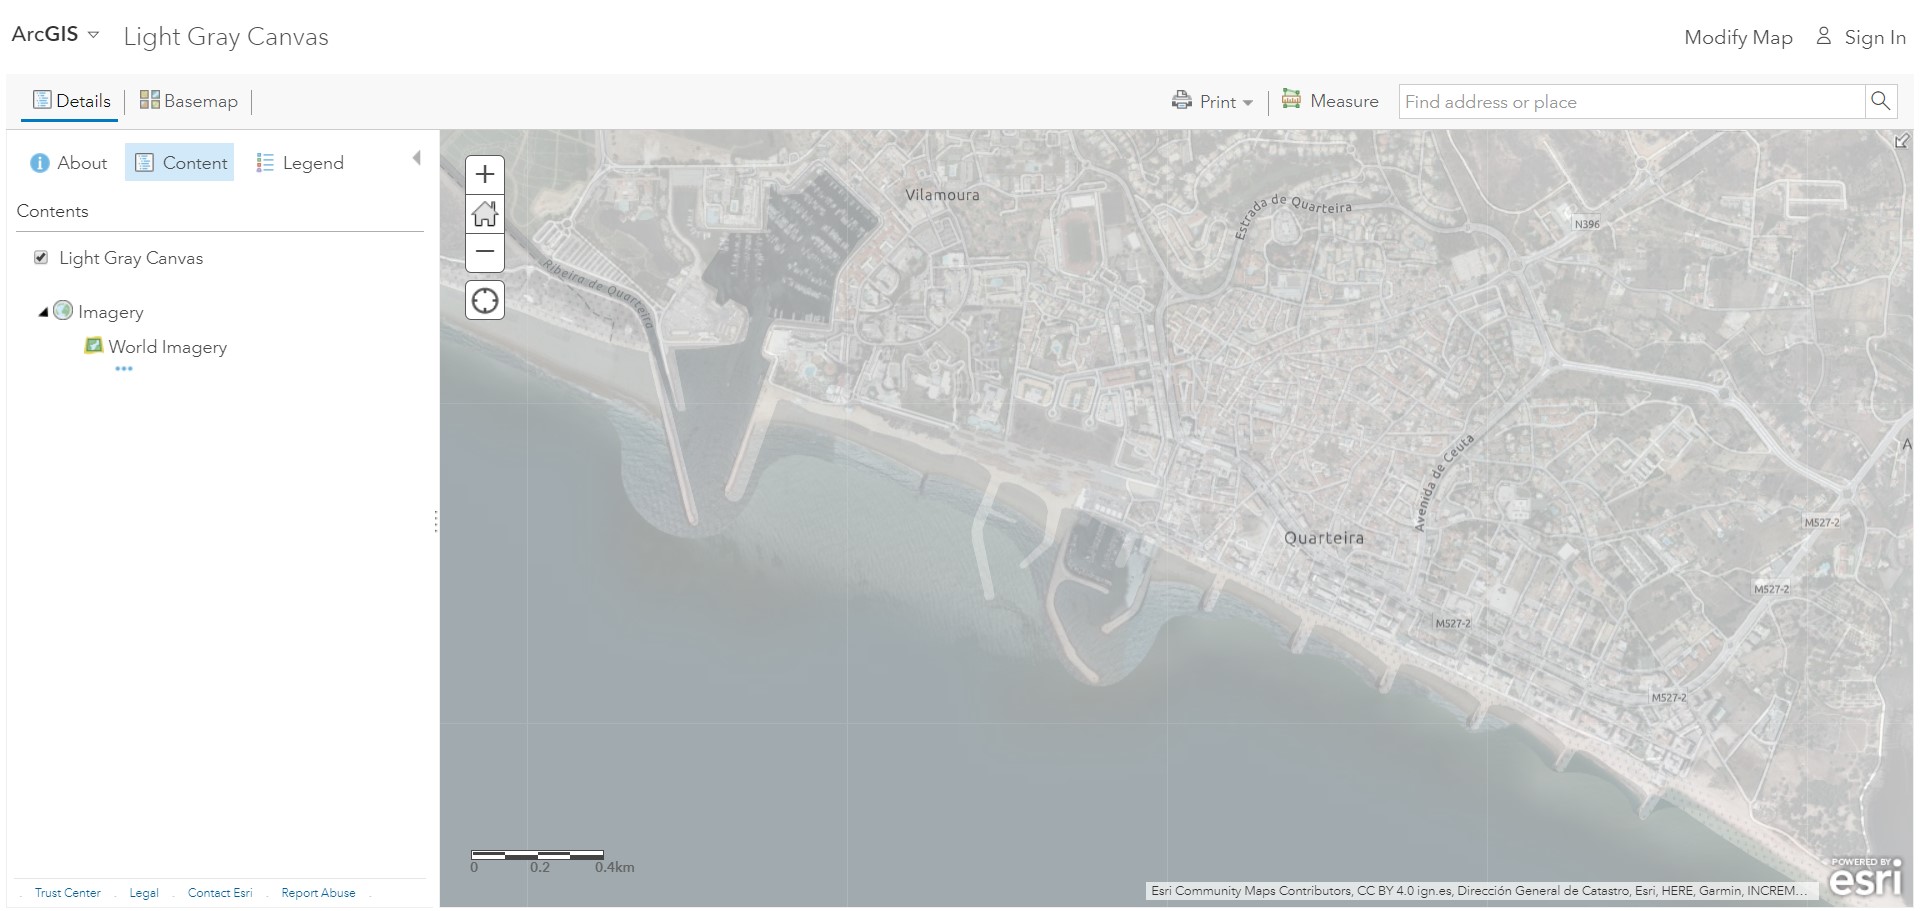Select the World Imagery layer name

point(168,347)
